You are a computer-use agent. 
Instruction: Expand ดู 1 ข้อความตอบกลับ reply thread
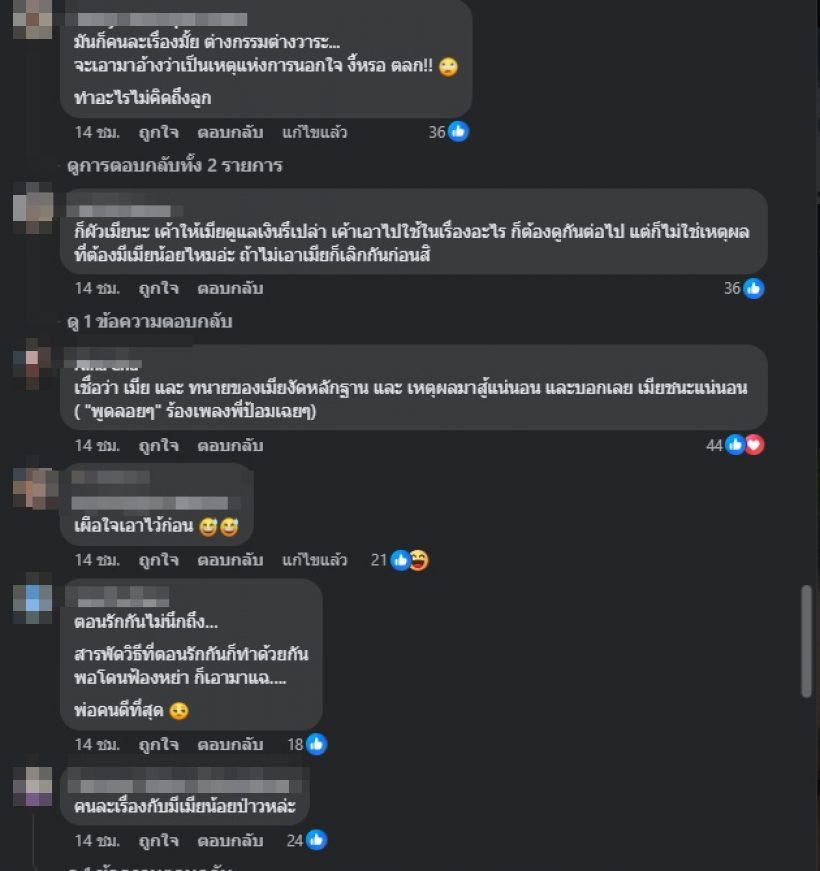tap(149, 322)
